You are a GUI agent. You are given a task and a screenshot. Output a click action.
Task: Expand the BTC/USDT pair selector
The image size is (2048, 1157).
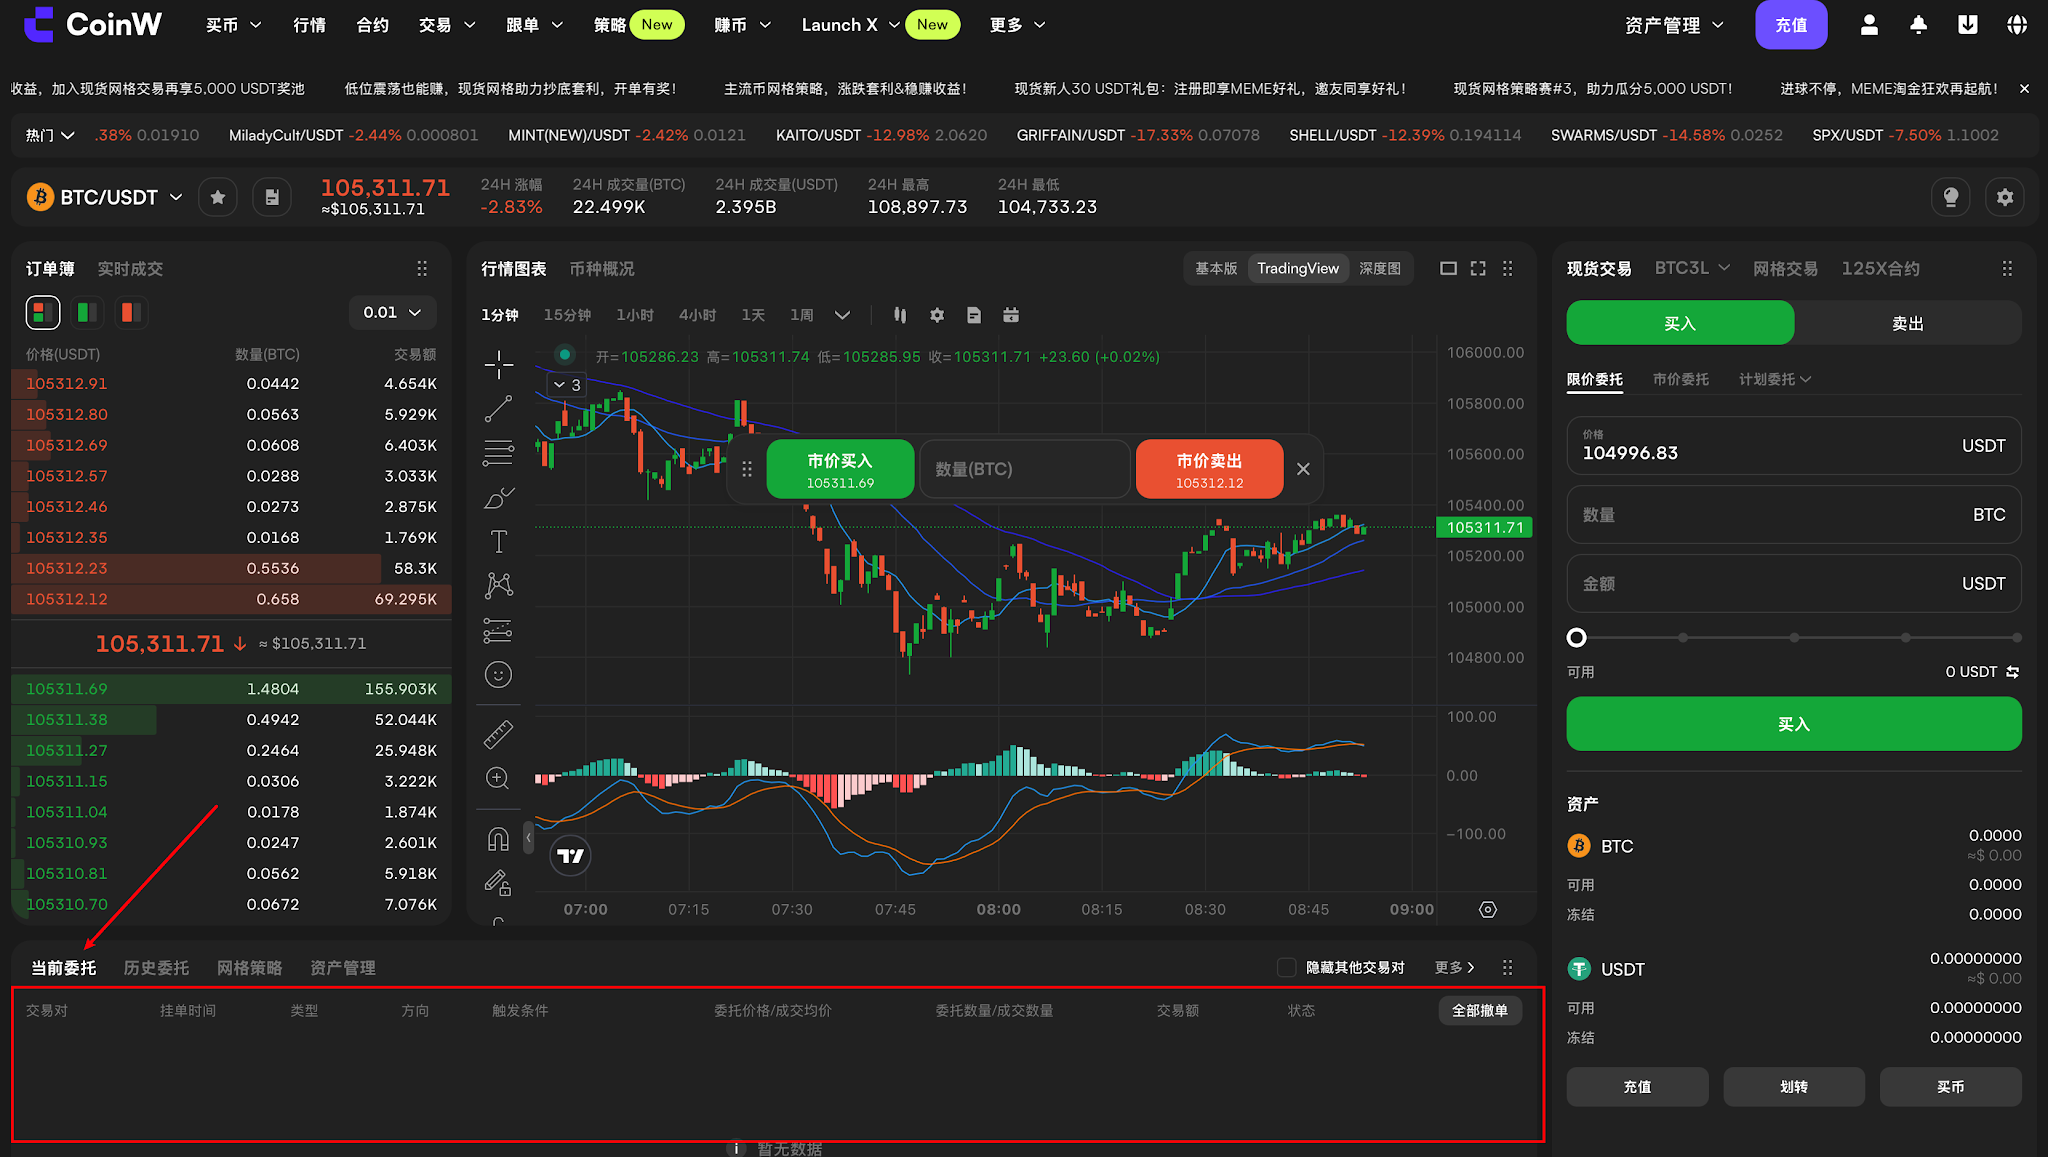pos(176,197)
